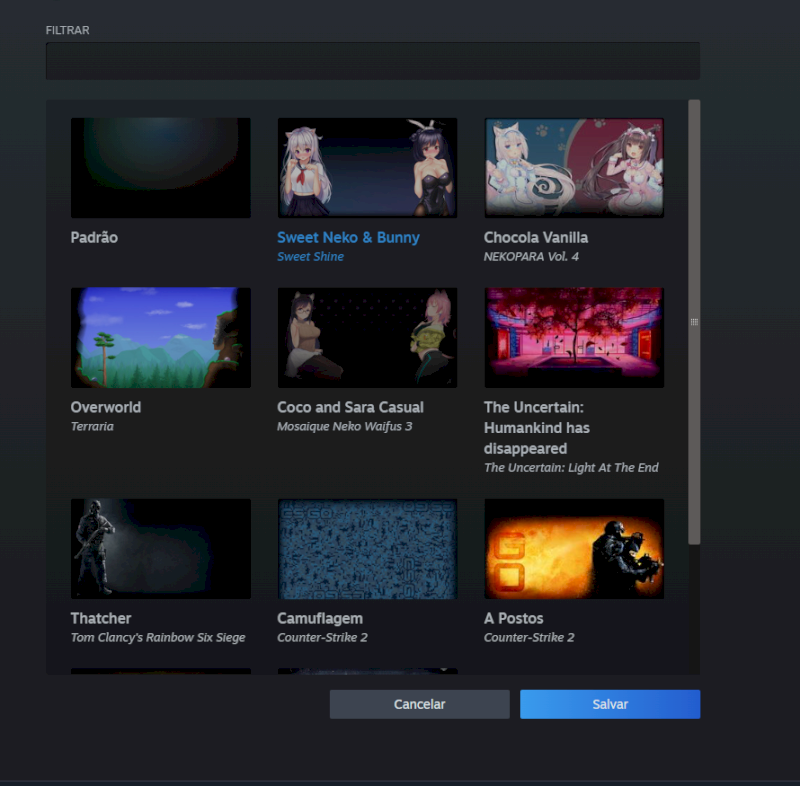Select the Thatcher background thumbnail

tap(161, 549)
